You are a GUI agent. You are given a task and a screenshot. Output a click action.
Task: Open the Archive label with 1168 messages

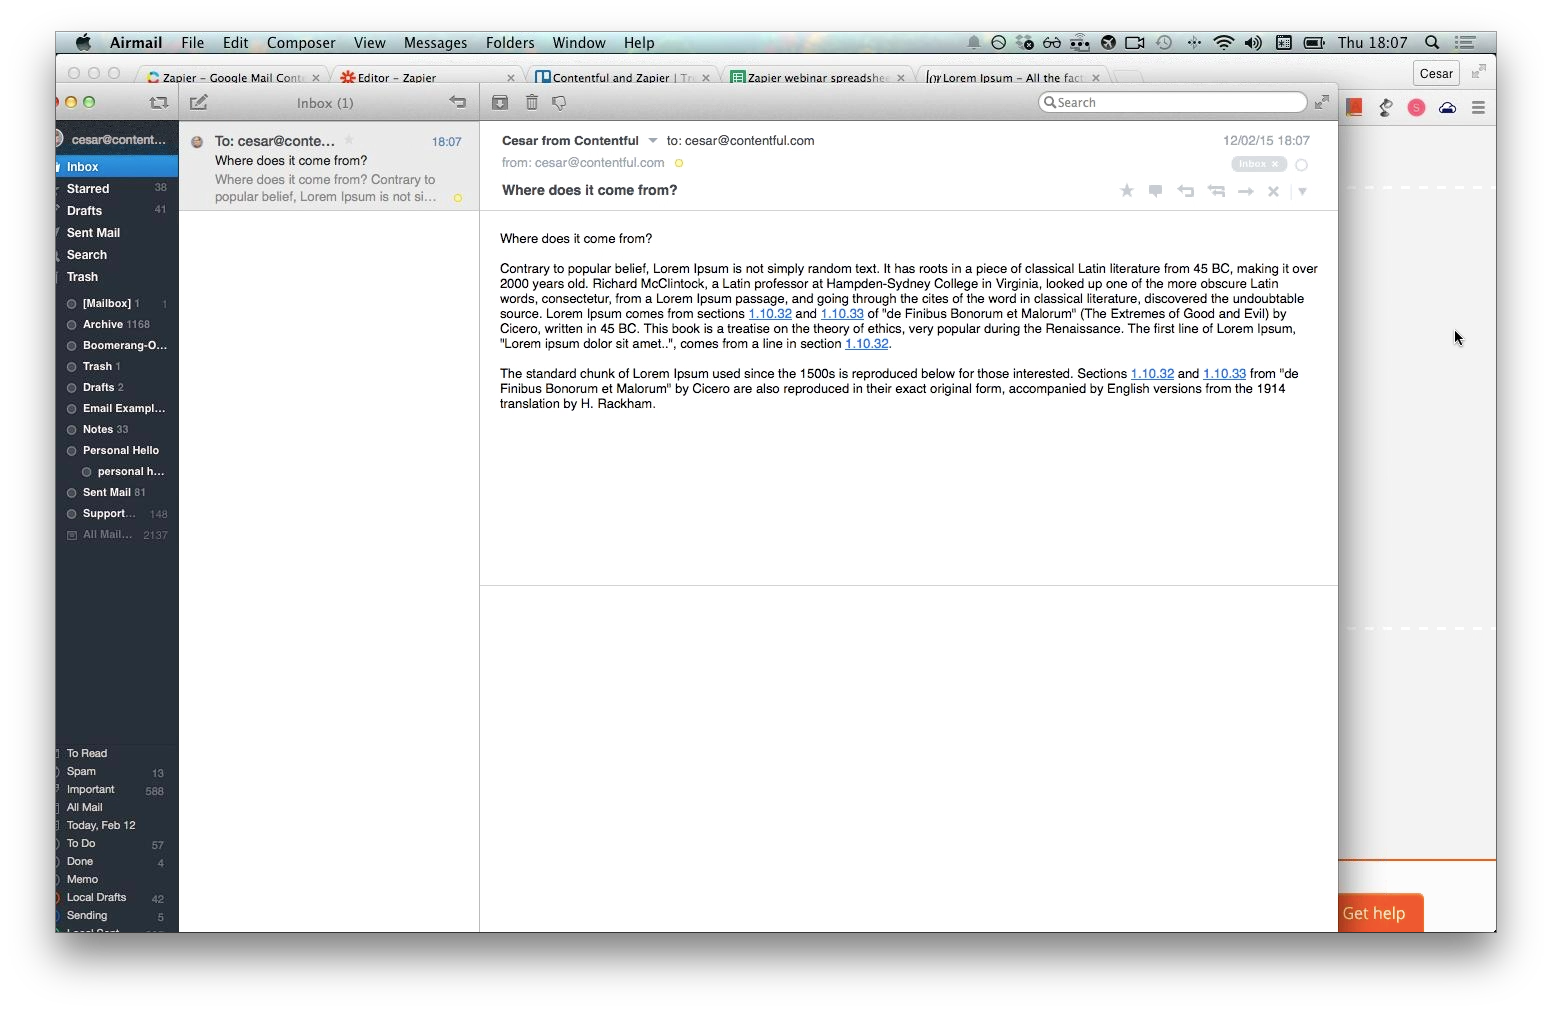117,324
